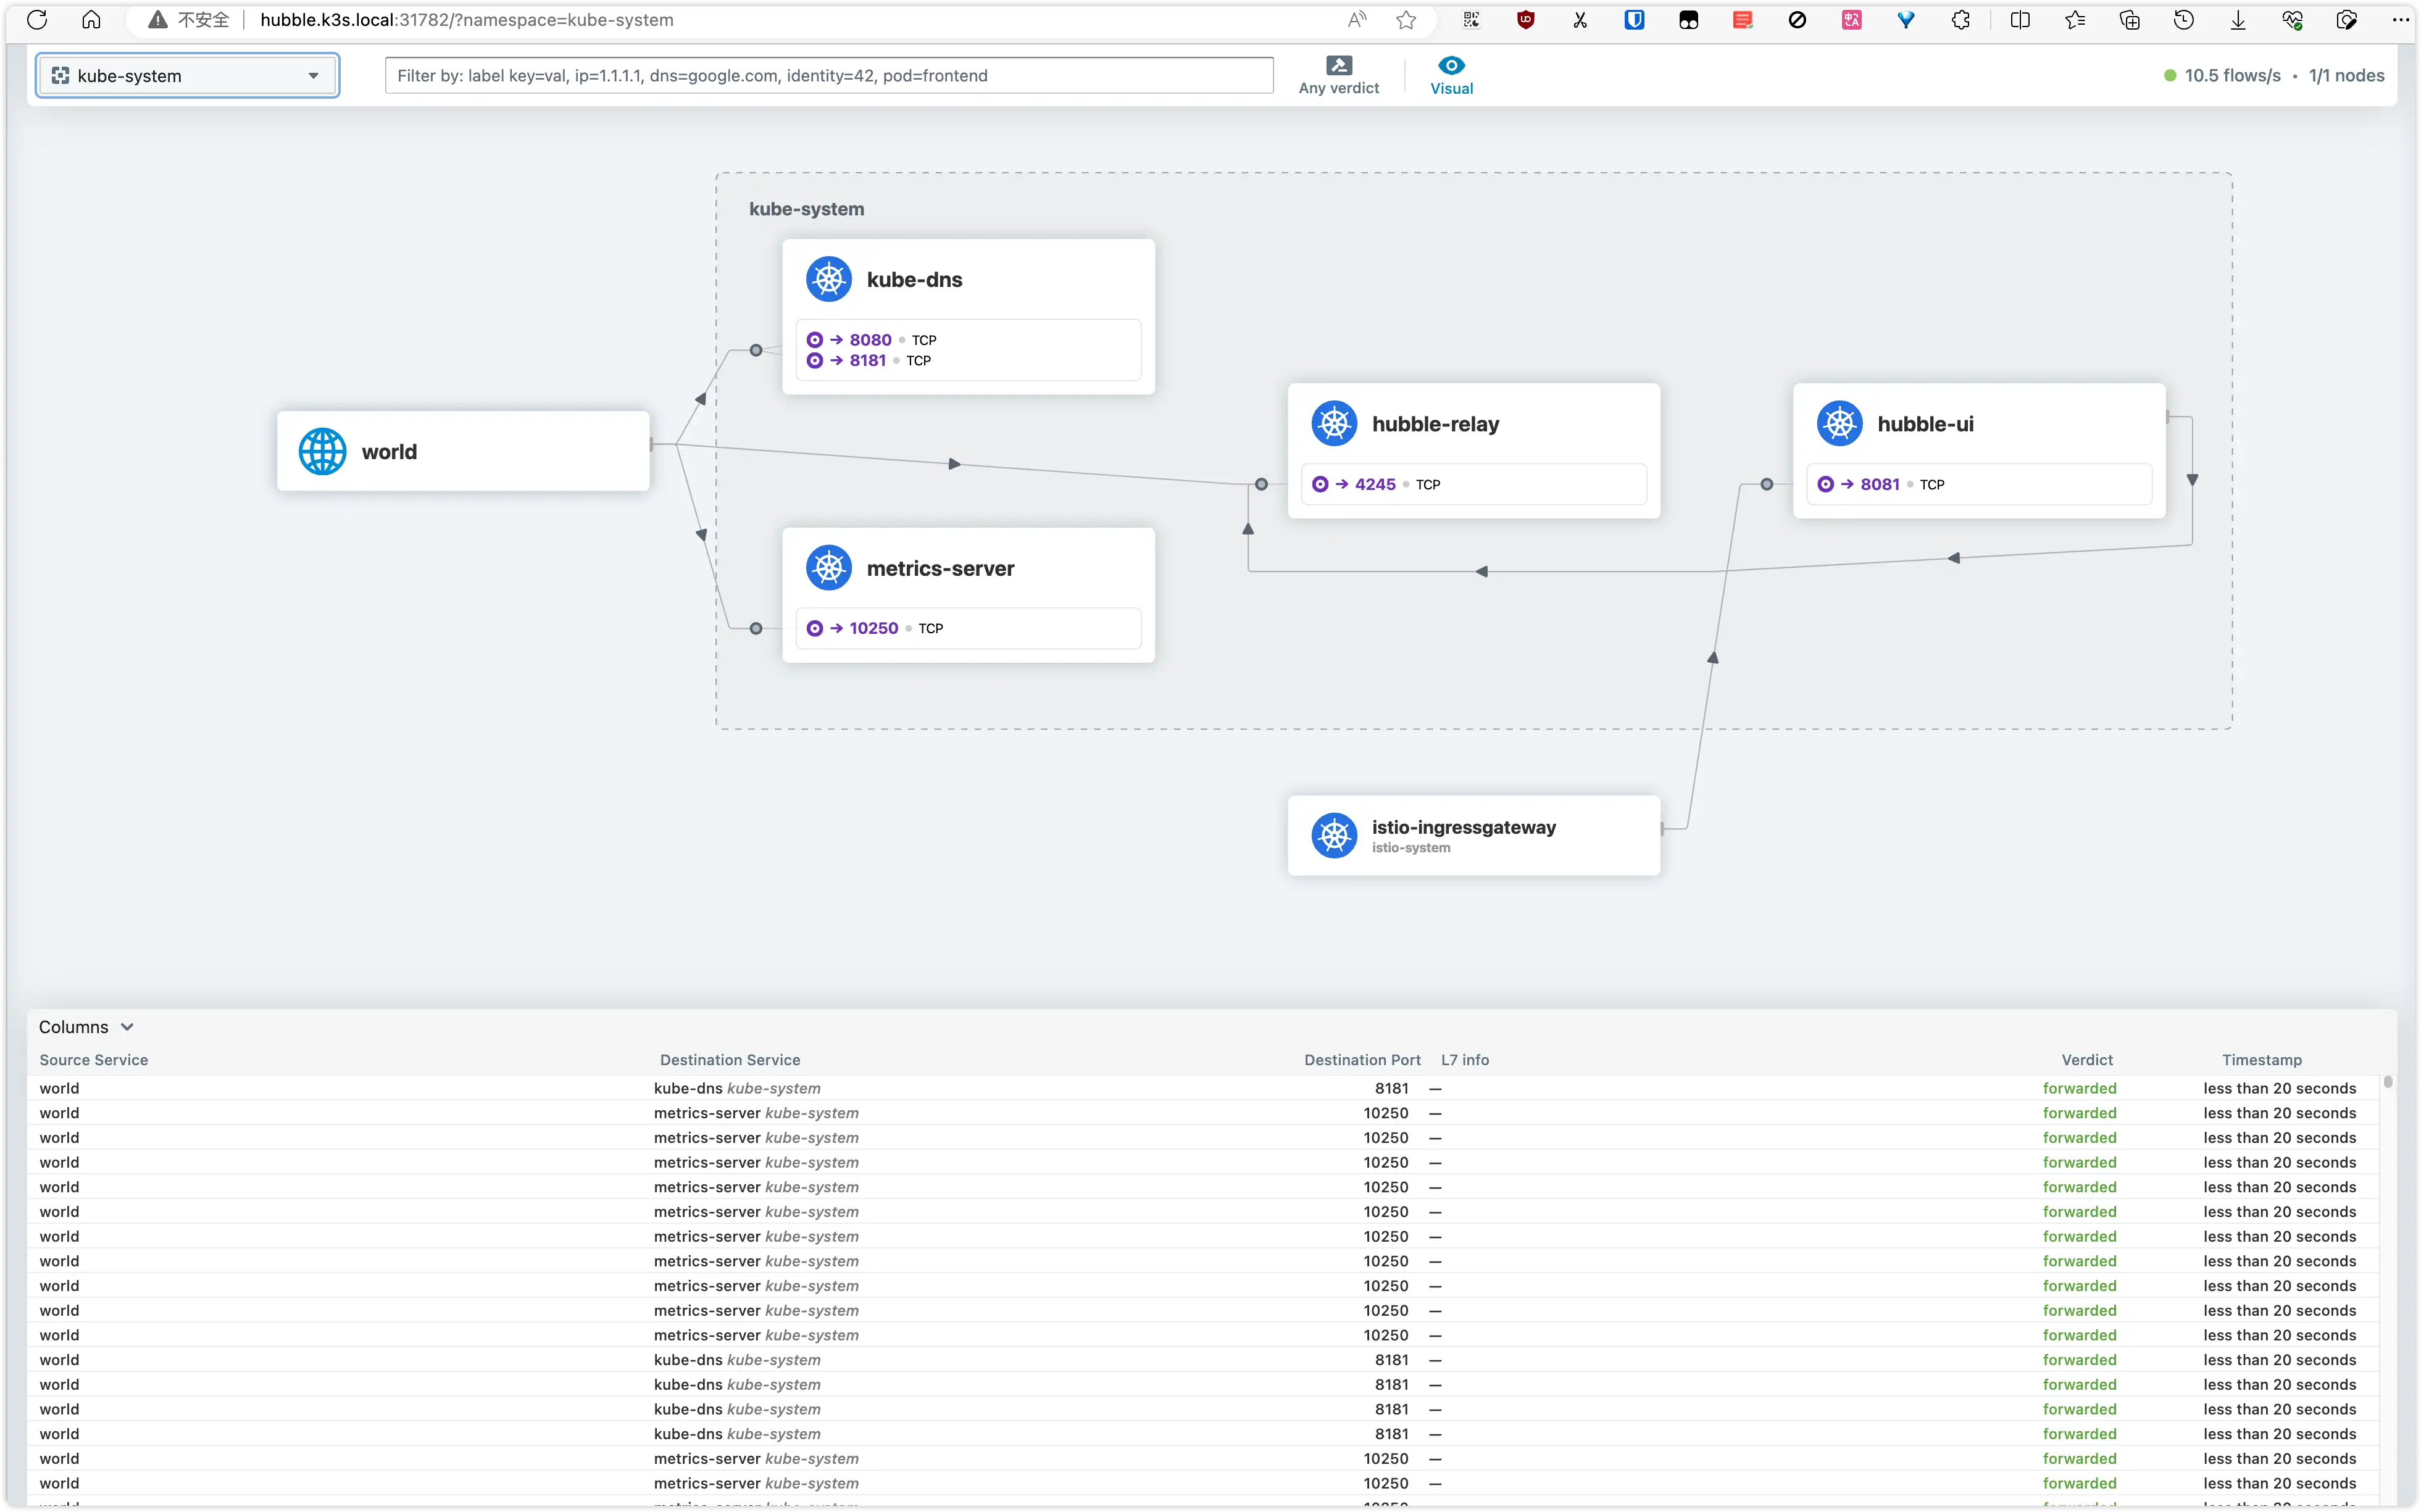Click the hubble-relay service icon

[x=1334, y=424]
